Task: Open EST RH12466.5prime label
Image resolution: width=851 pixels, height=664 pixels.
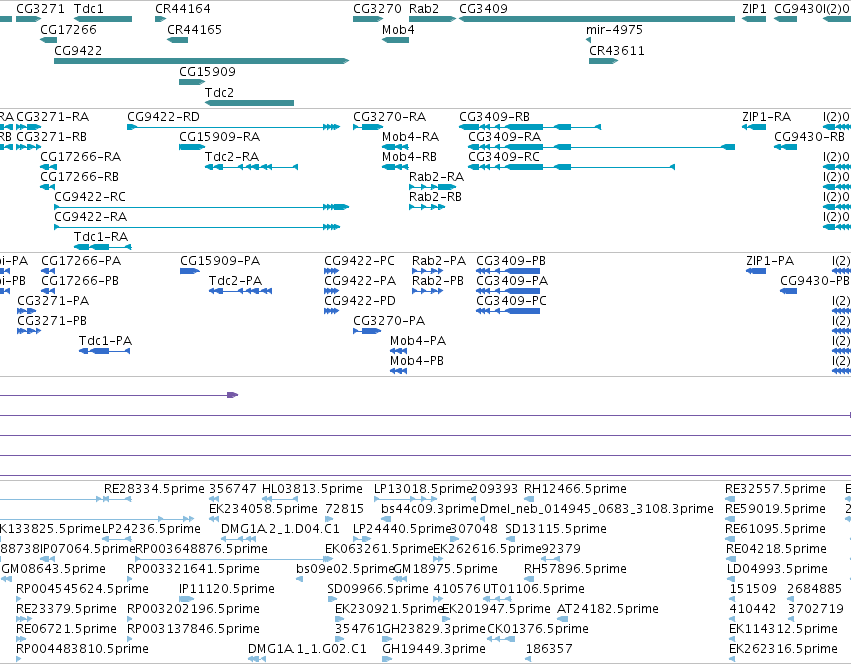Action: [x=575, y=489]
